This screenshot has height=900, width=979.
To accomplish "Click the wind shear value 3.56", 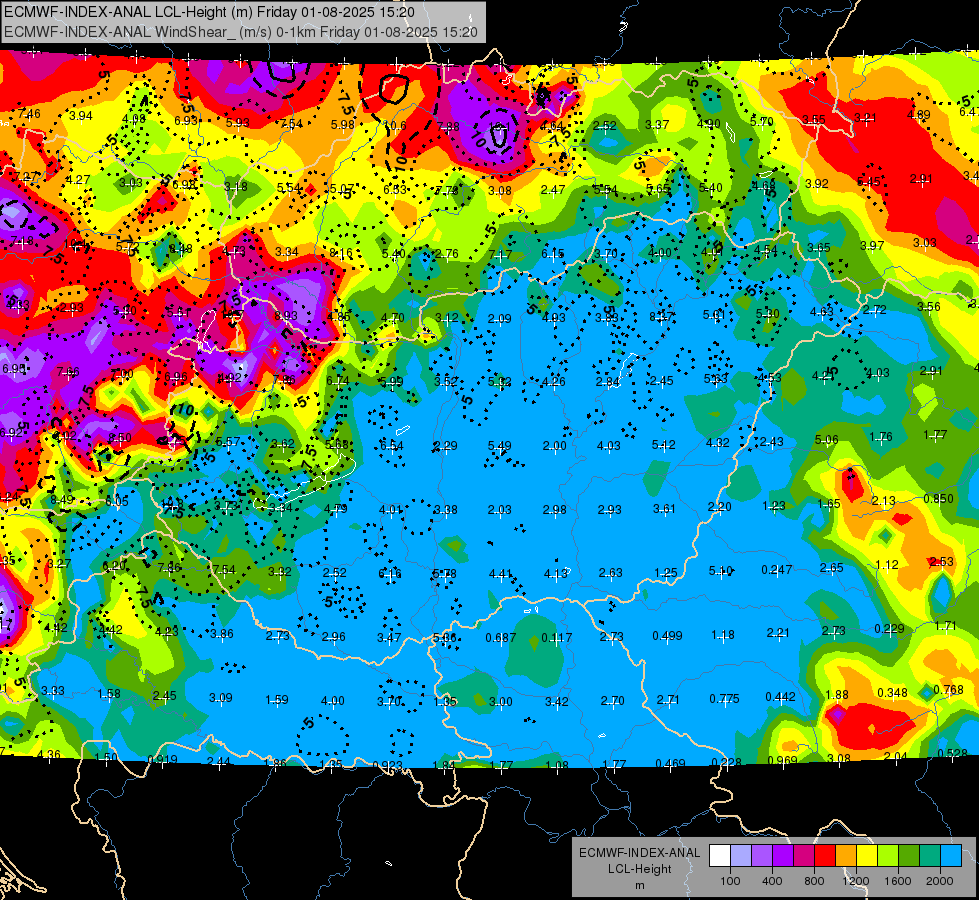I will 928,306.
